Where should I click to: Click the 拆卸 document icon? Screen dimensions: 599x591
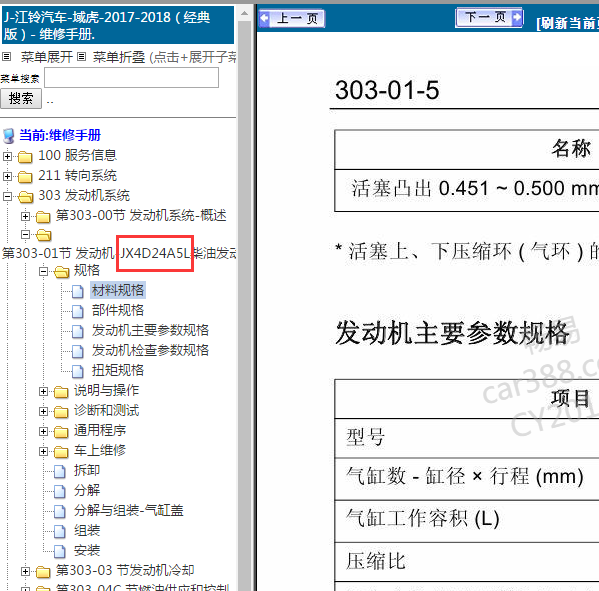(x=60, y=471)
